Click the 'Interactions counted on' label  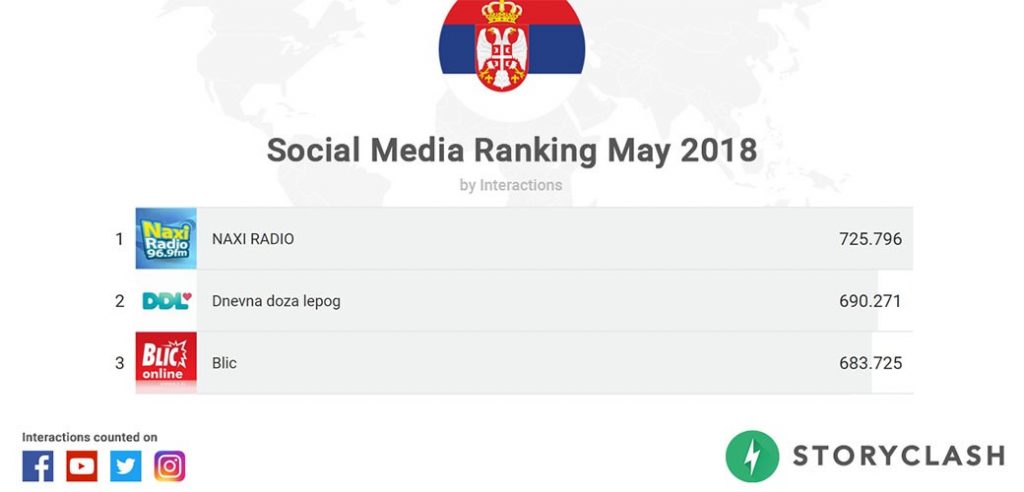tap(89, 437)
